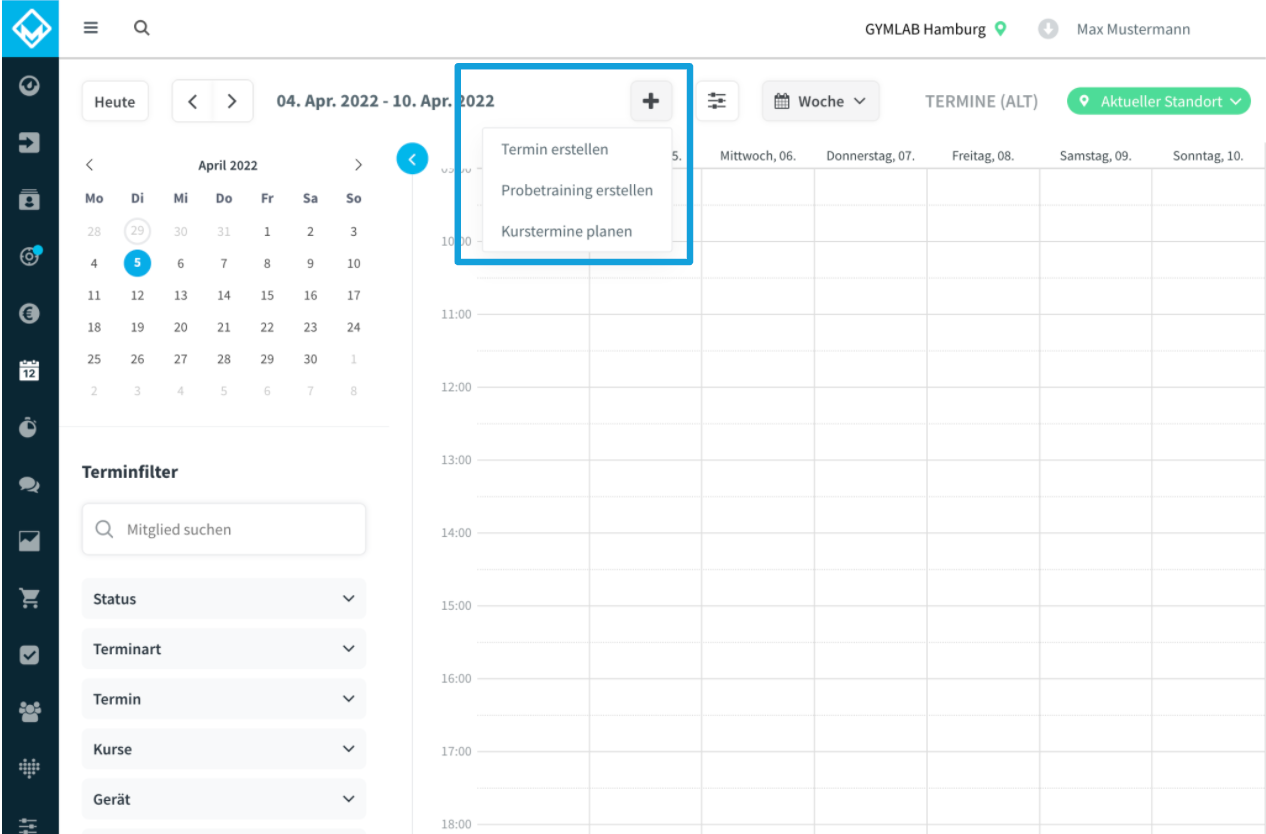Collapse the side panel with blue arrow
This screenshot has height=834, width=1266.
(412, 158)
